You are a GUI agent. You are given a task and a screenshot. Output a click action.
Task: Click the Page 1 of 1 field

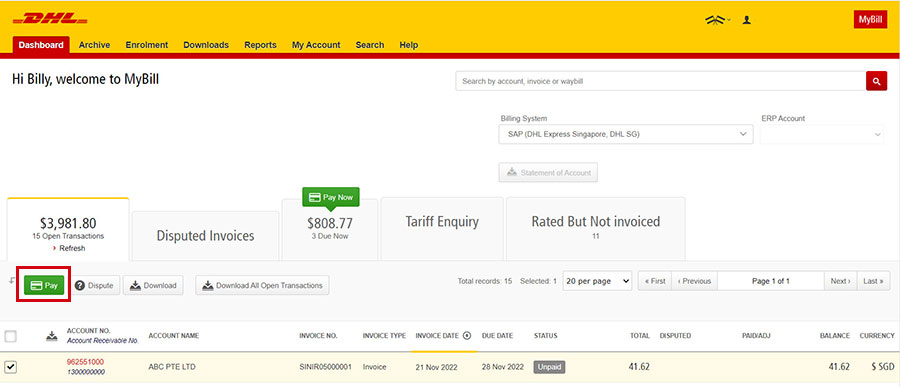[771, 281]
